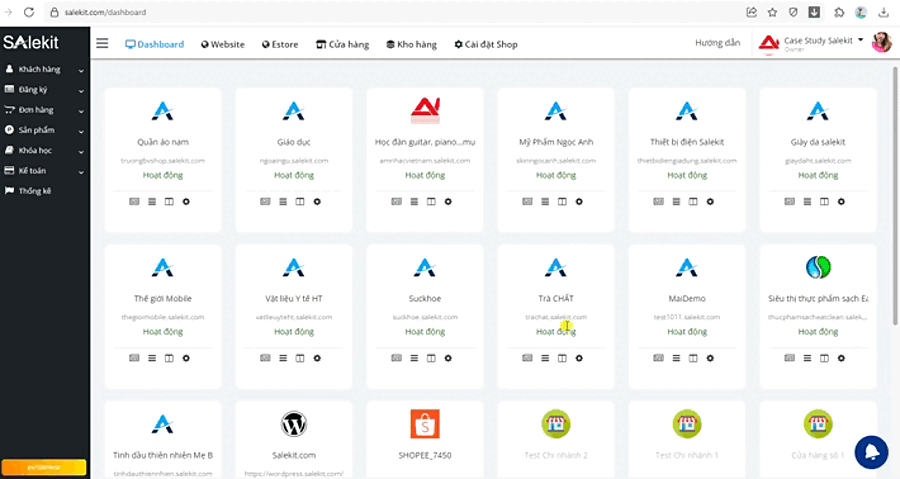Image resolution: width=900 pixels, height=479 pixels.
Task: Open the Estore tab
Action: coord(280,44)
